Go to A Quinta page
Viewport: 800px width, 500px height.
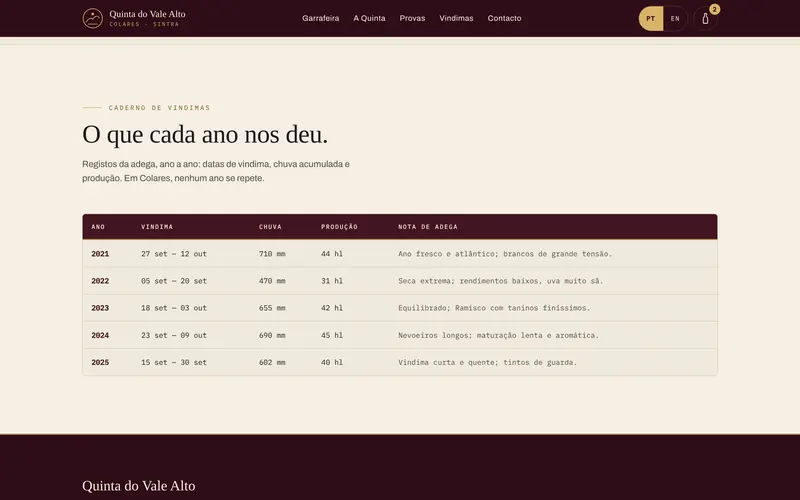(x=369, y=18)
